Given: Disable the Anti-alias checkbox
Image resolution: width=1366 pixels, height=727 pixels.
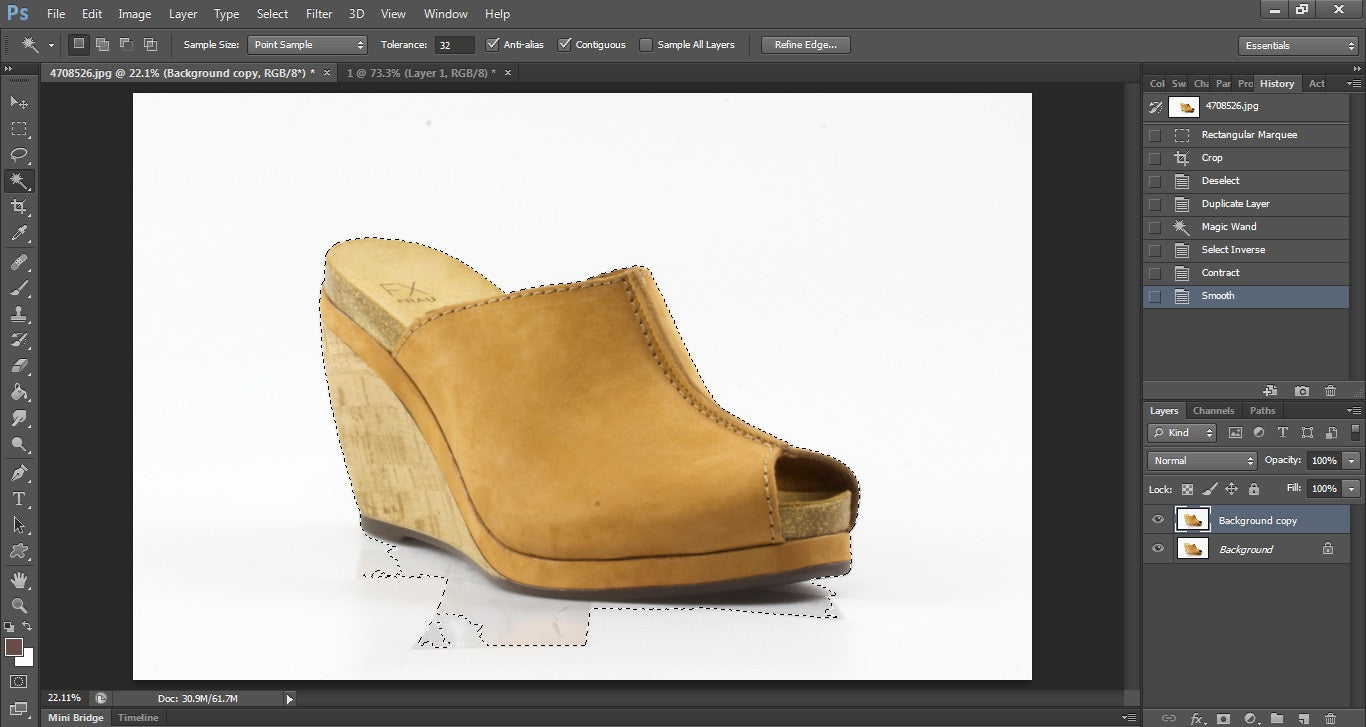Looking at the screenshot, I should pyautogui.click(x=492, y=44).
